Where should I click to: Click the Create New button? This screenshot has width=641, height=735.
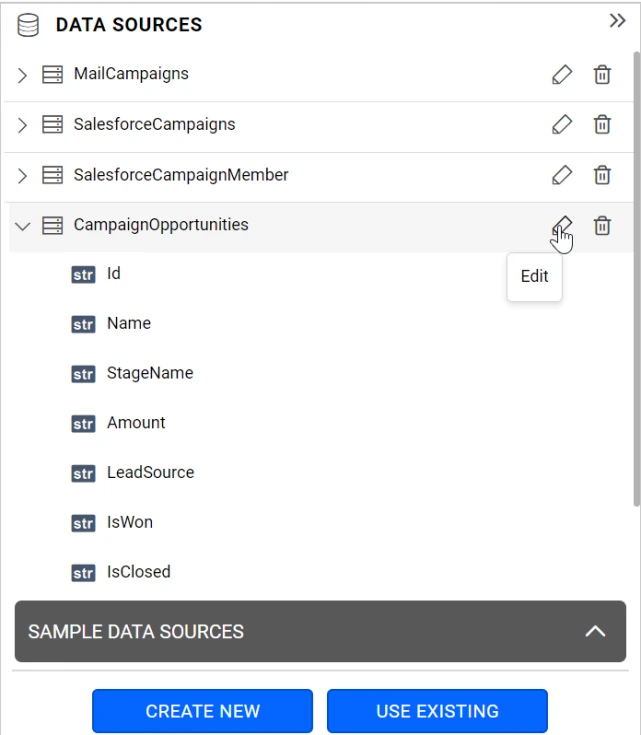pyautogui.click(x=202, y=711)
